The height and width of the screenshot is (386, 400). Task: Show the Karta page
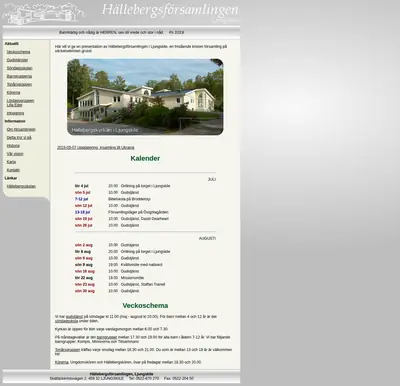click(11, 162)
